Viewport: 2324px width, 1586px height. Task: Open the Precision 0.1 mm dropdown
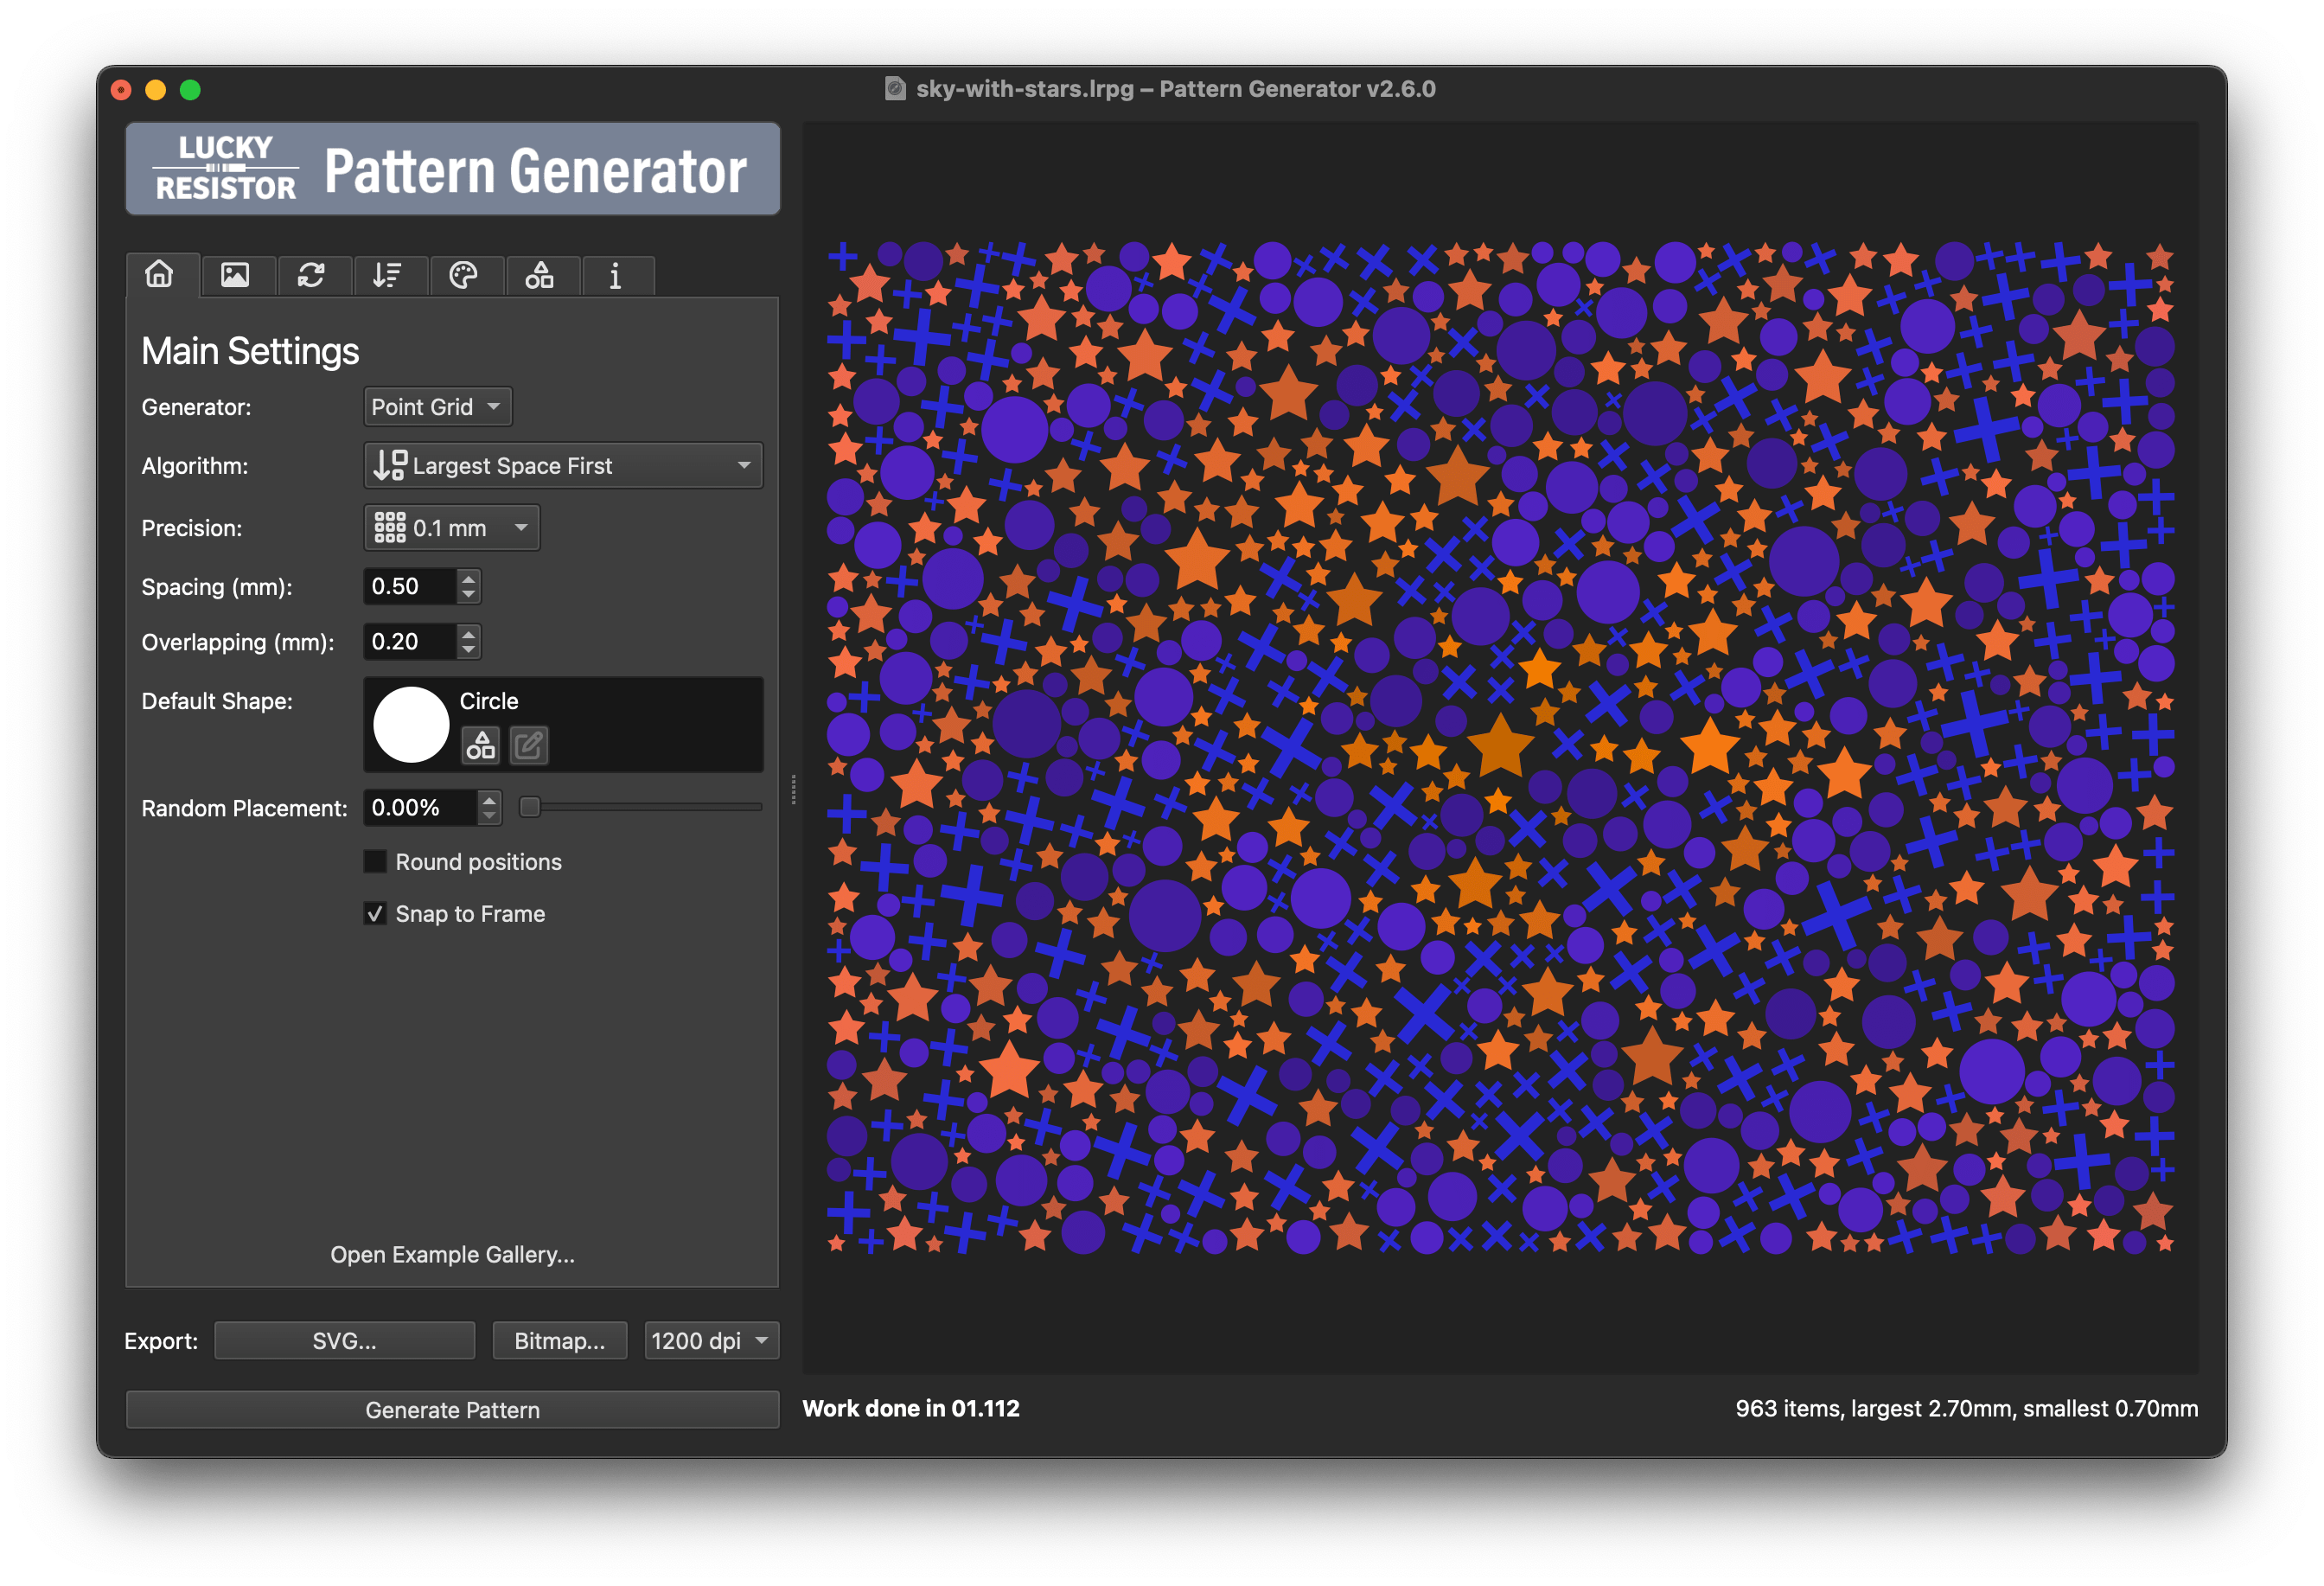click(451, 528)
